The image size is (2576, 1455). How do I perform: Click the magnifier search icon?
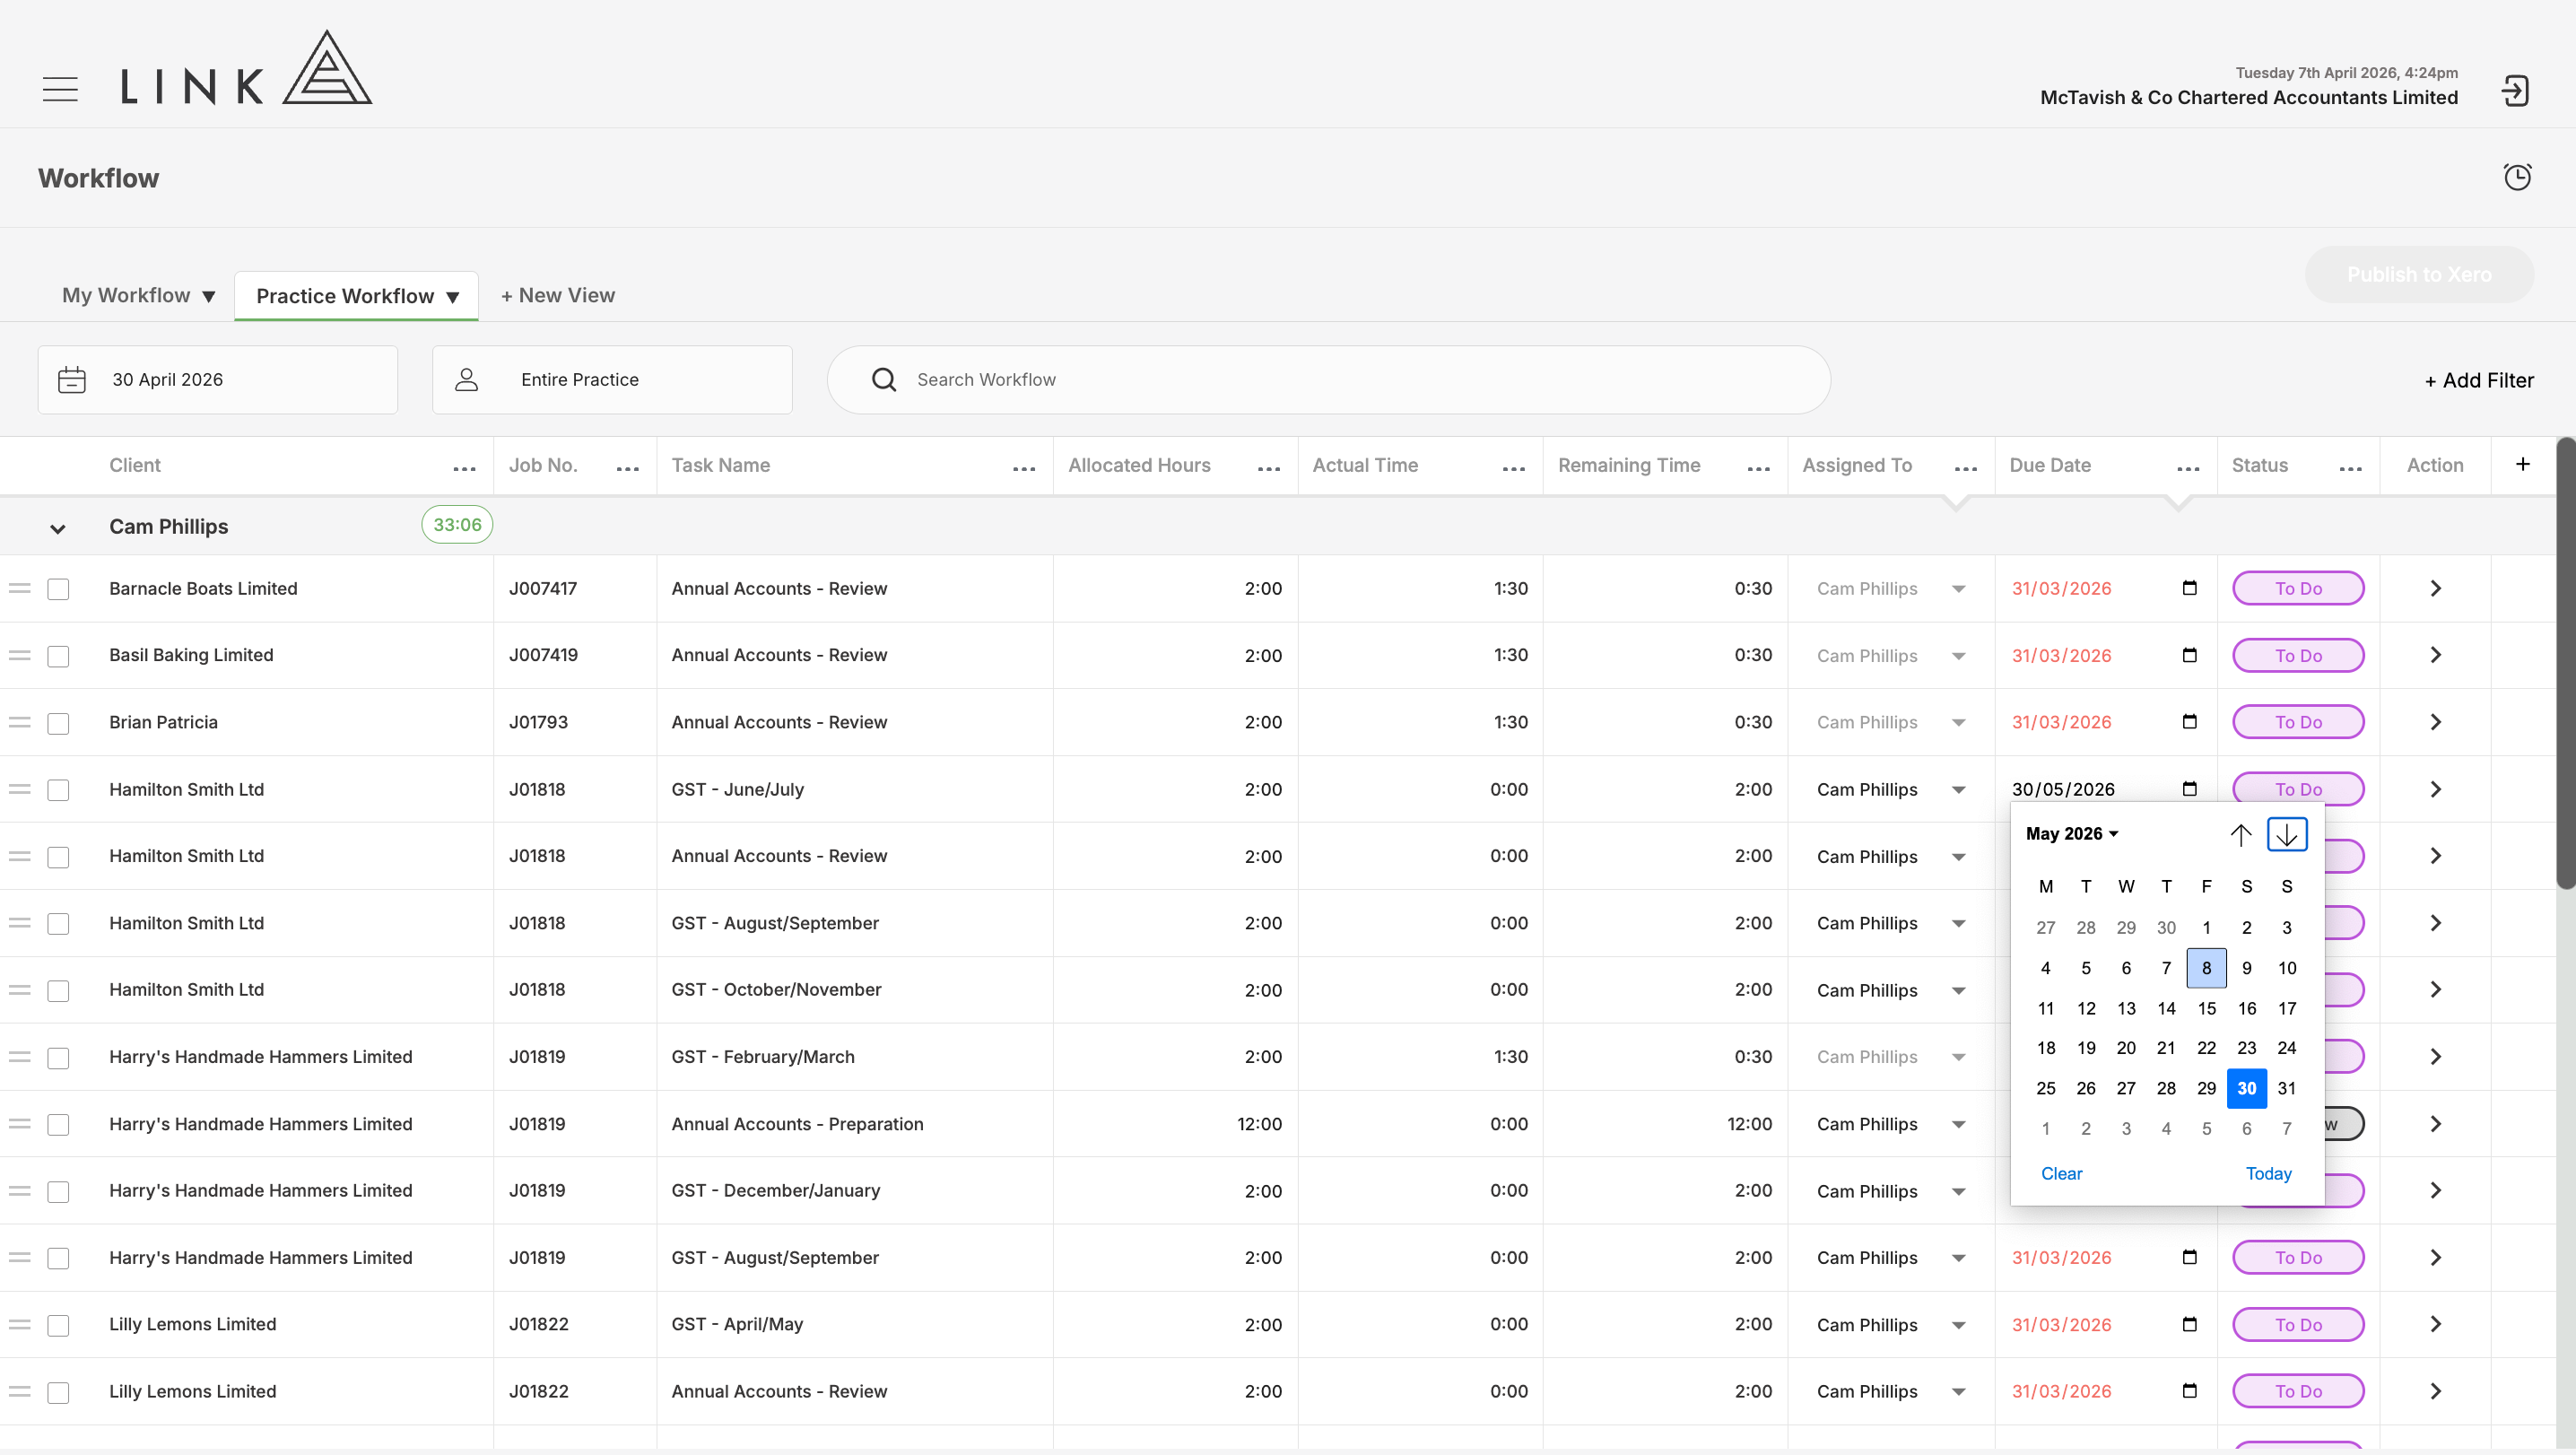[x=884, y=380]
